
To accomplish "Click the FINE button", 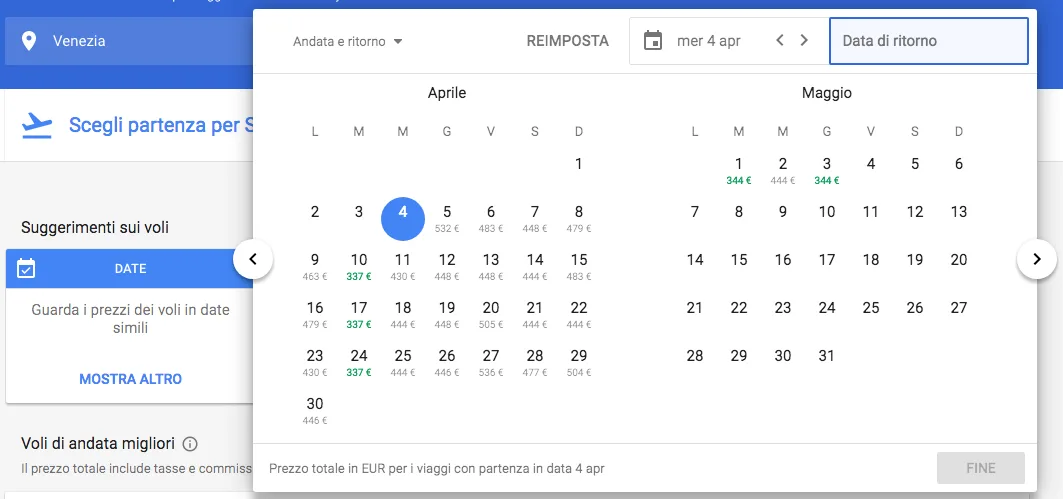I will click(980, 468).
